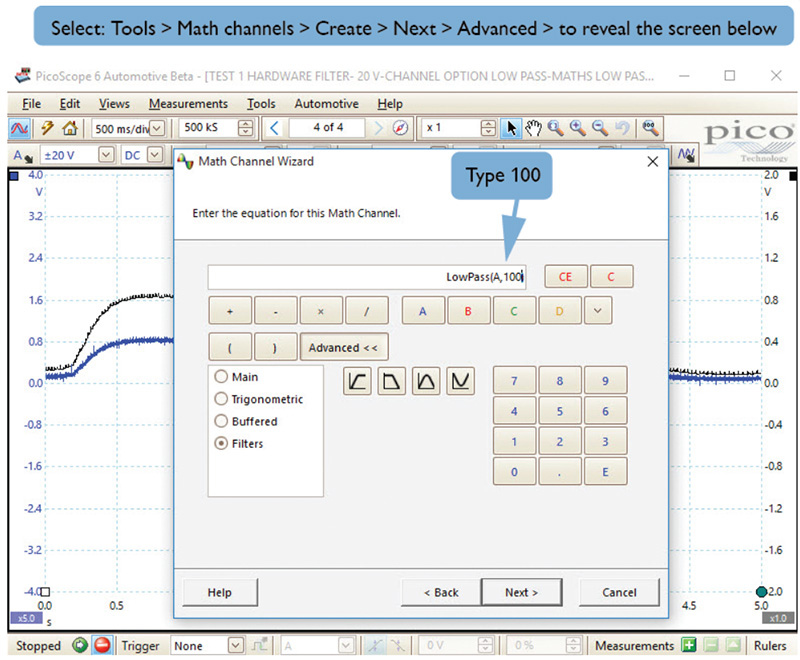Click the lightning bolt auto setup icon

[x=47, y=128]
